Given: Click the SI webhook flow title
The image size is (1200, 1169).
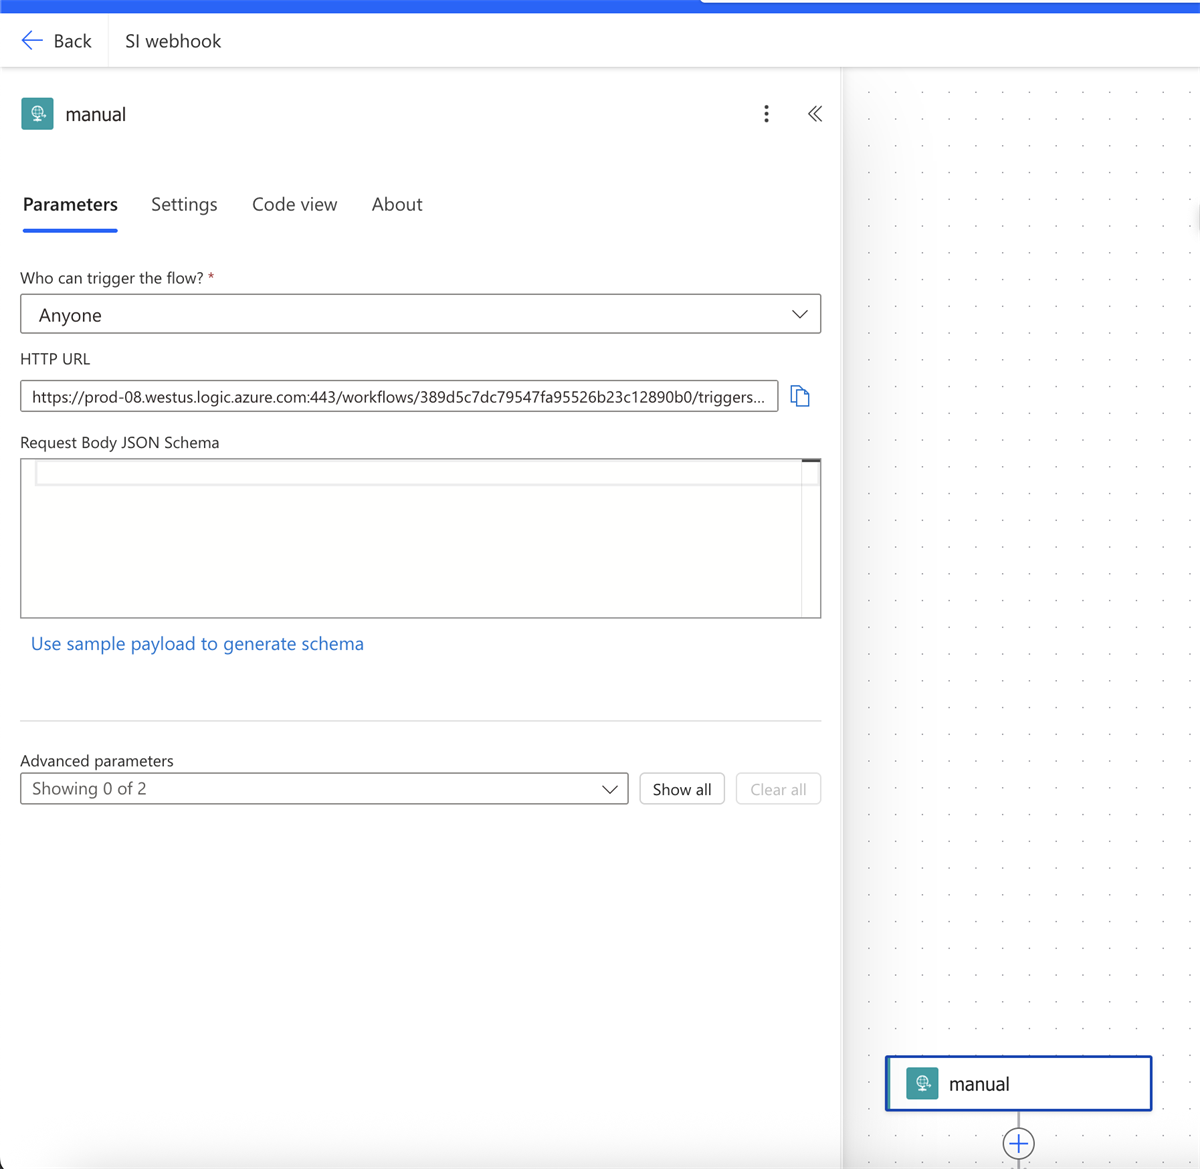Looking at the screenshot, I should point(173,41).
